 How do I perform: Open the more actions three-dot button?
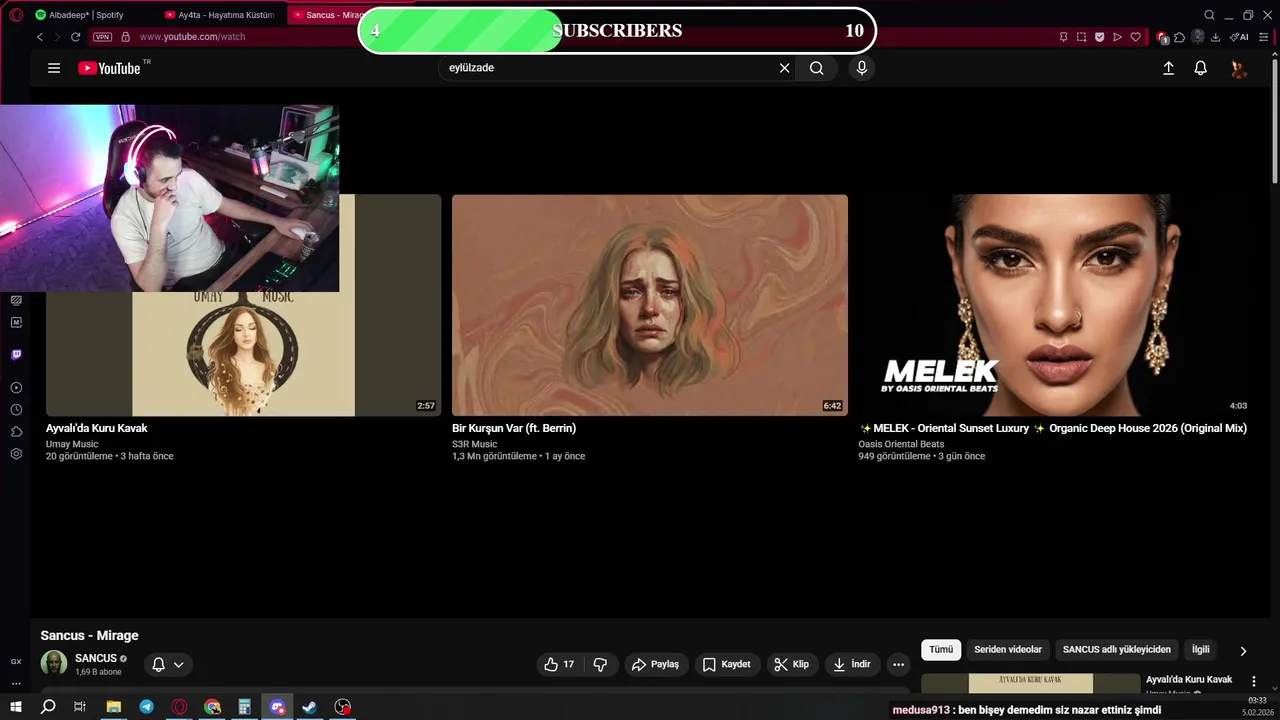coord(898,664)
